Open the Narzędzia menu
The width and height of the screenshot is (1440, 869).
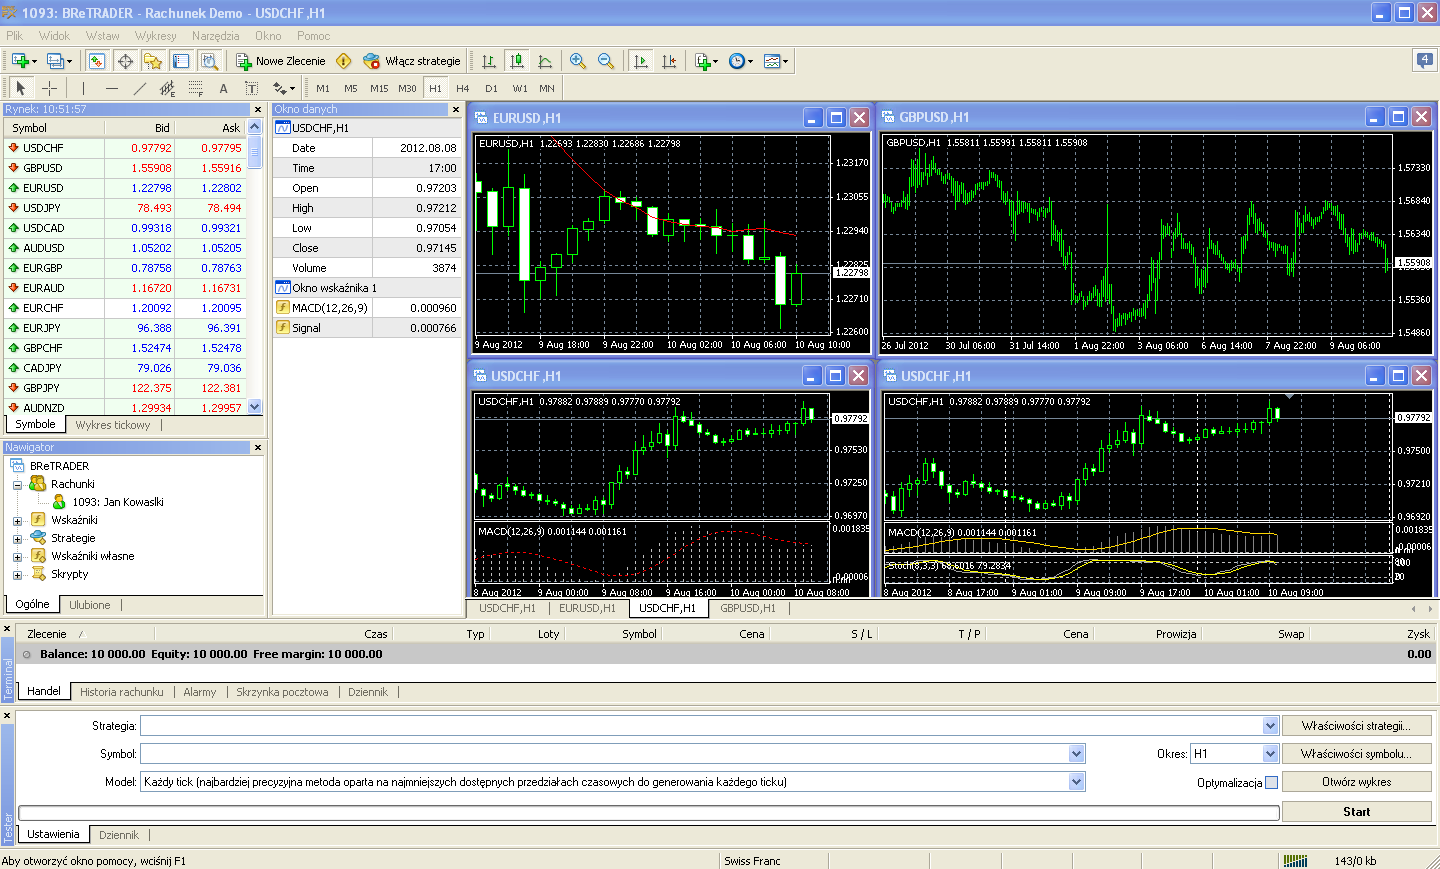[215, 36]
